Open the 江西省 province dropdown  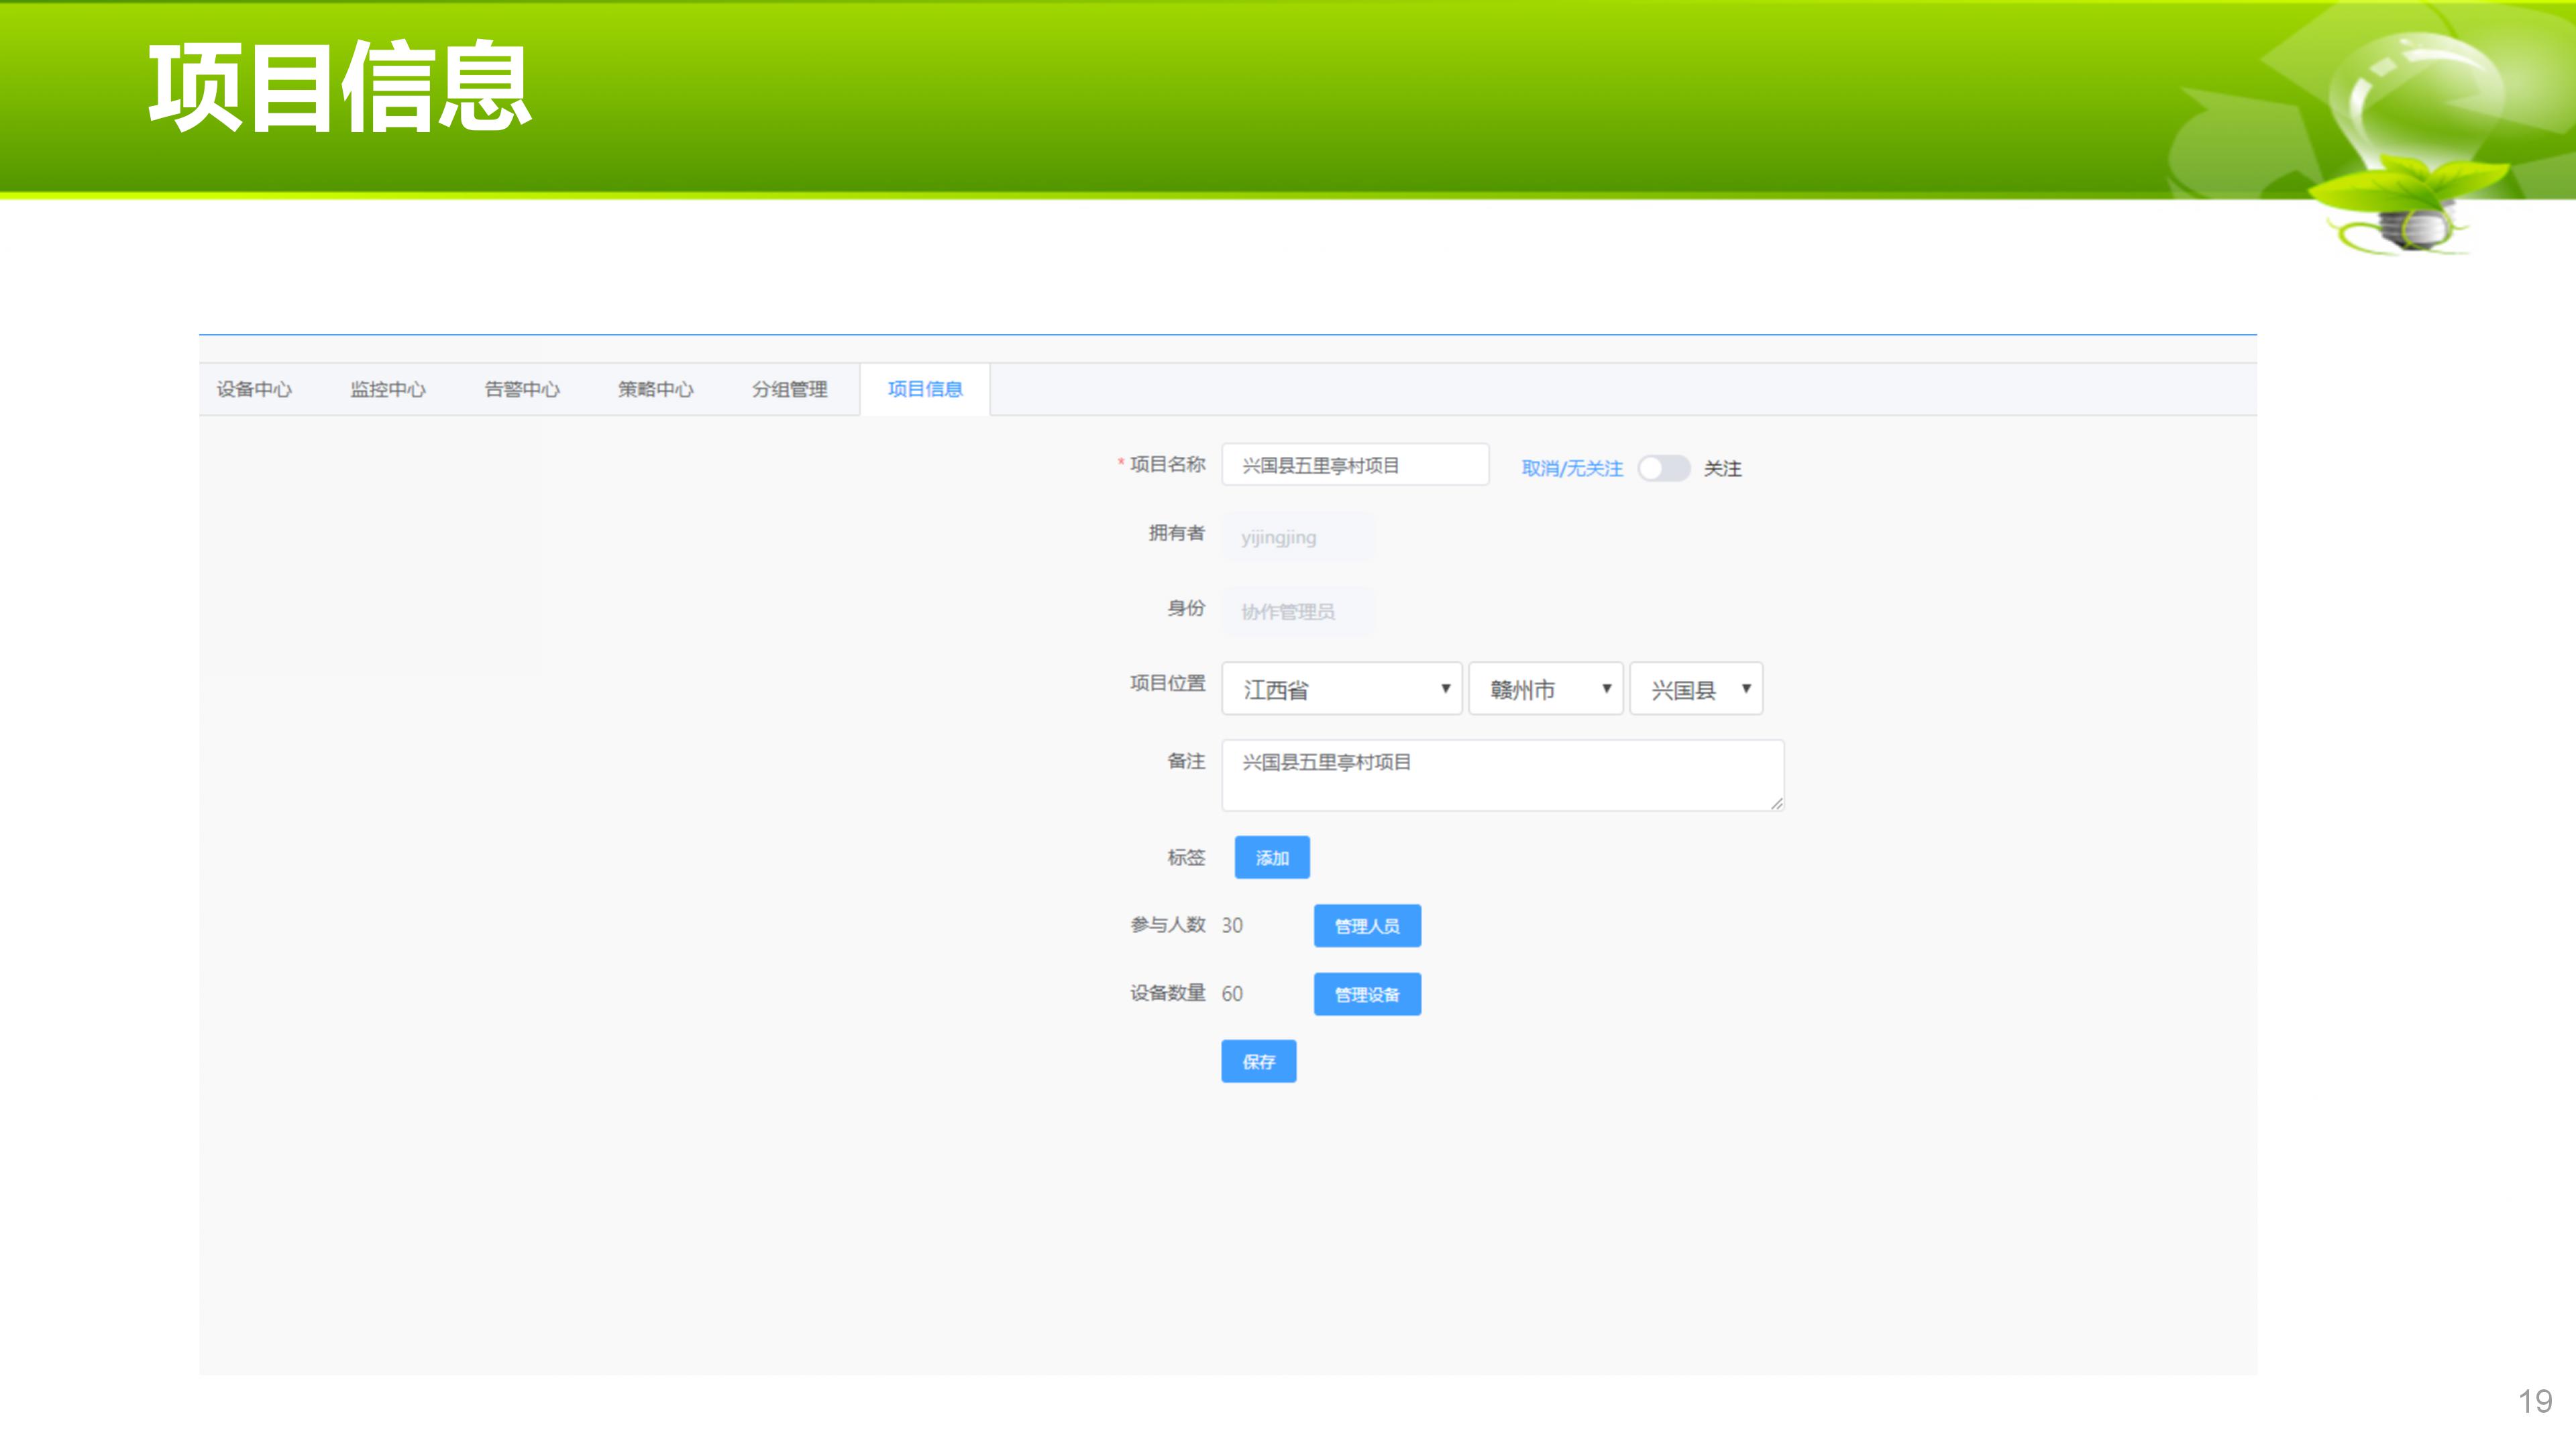tap(1341, 689)
